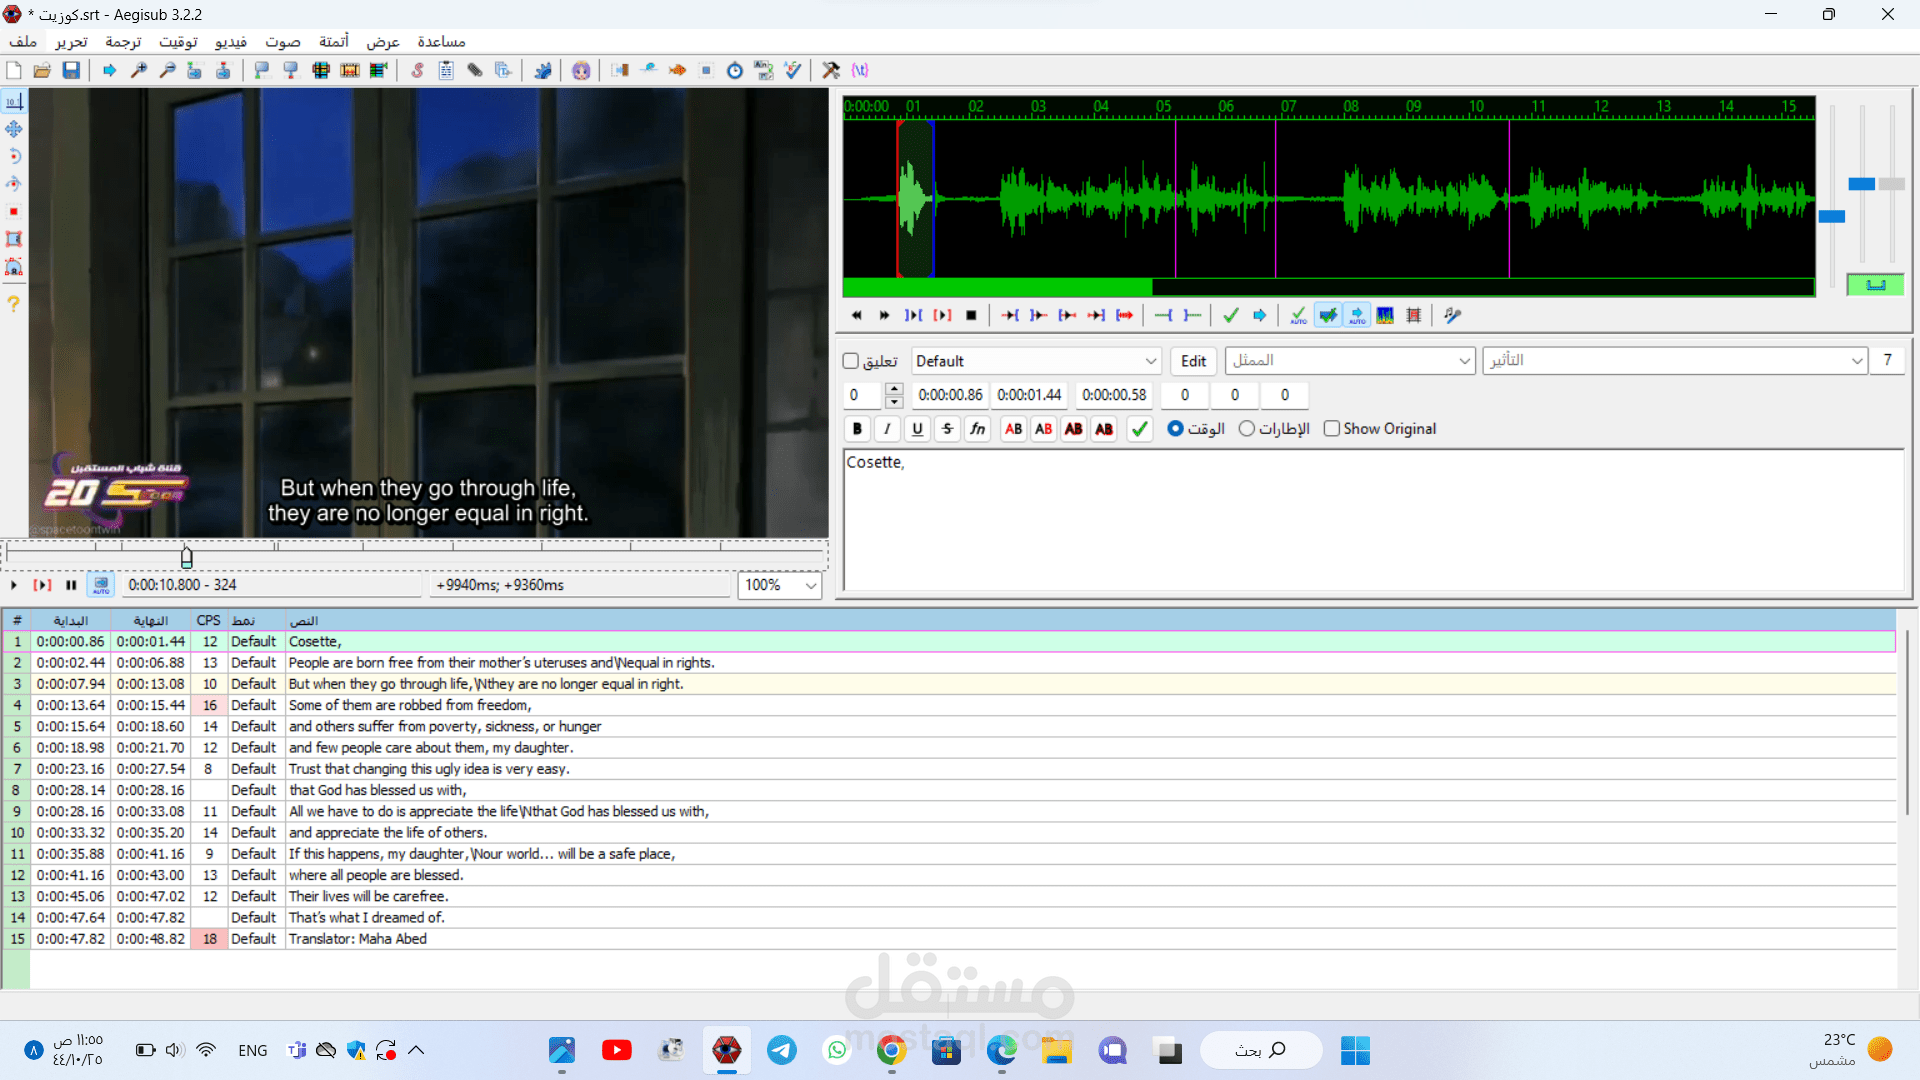The width and height of the screenshot is (1920, 1080).
Task: Stop audio playback in the audio toolbar
Action: point(971,315)
